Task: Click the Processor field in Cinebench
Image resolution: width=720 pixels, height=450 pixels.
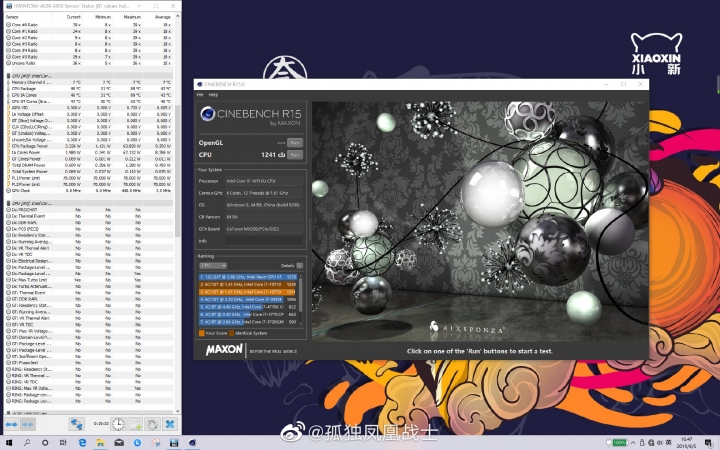Action: click(264, 181)
